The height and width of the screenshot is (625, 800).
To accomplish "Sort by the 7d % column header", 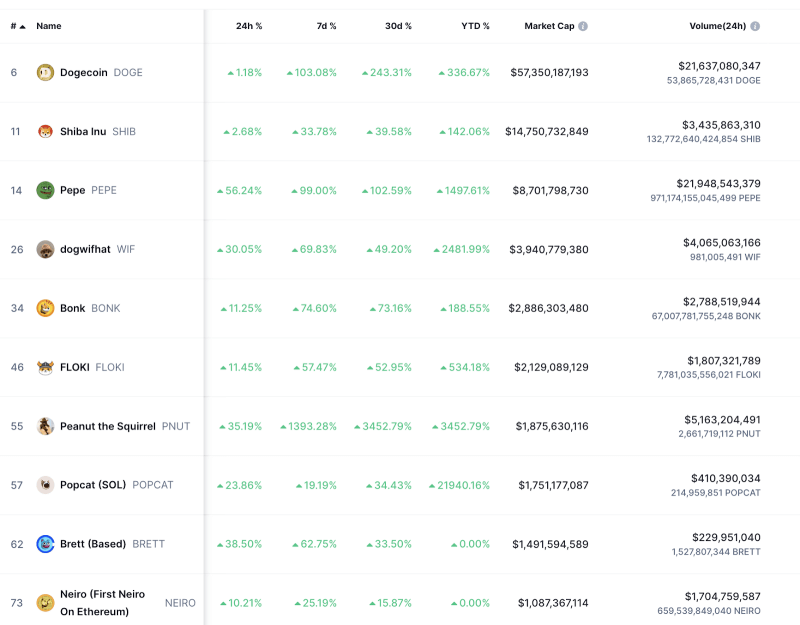I will 326,26.
